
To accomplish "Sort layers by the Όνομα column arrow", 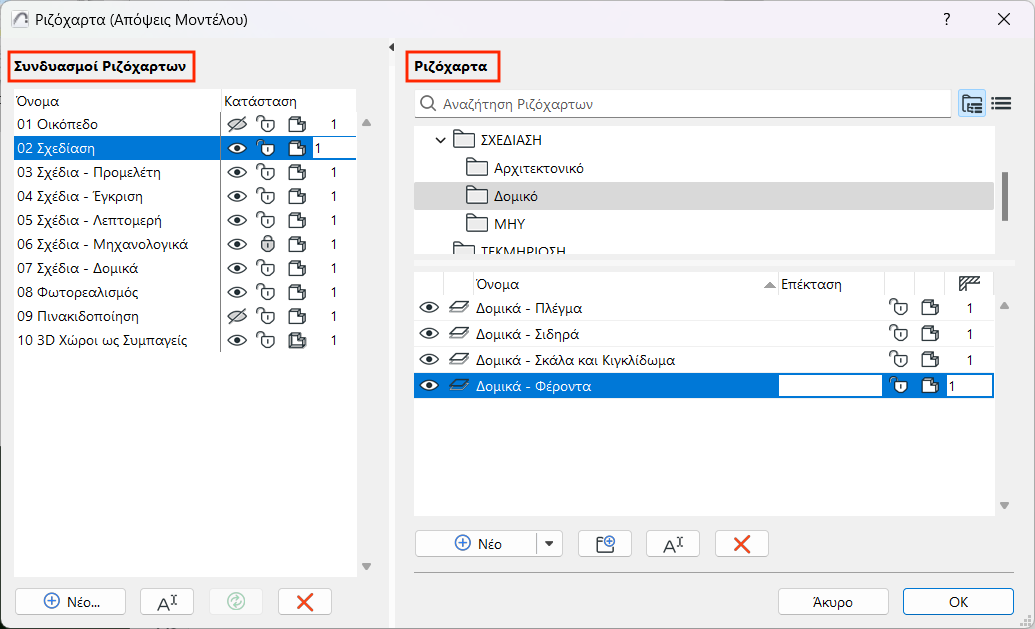I will point(769,284).
